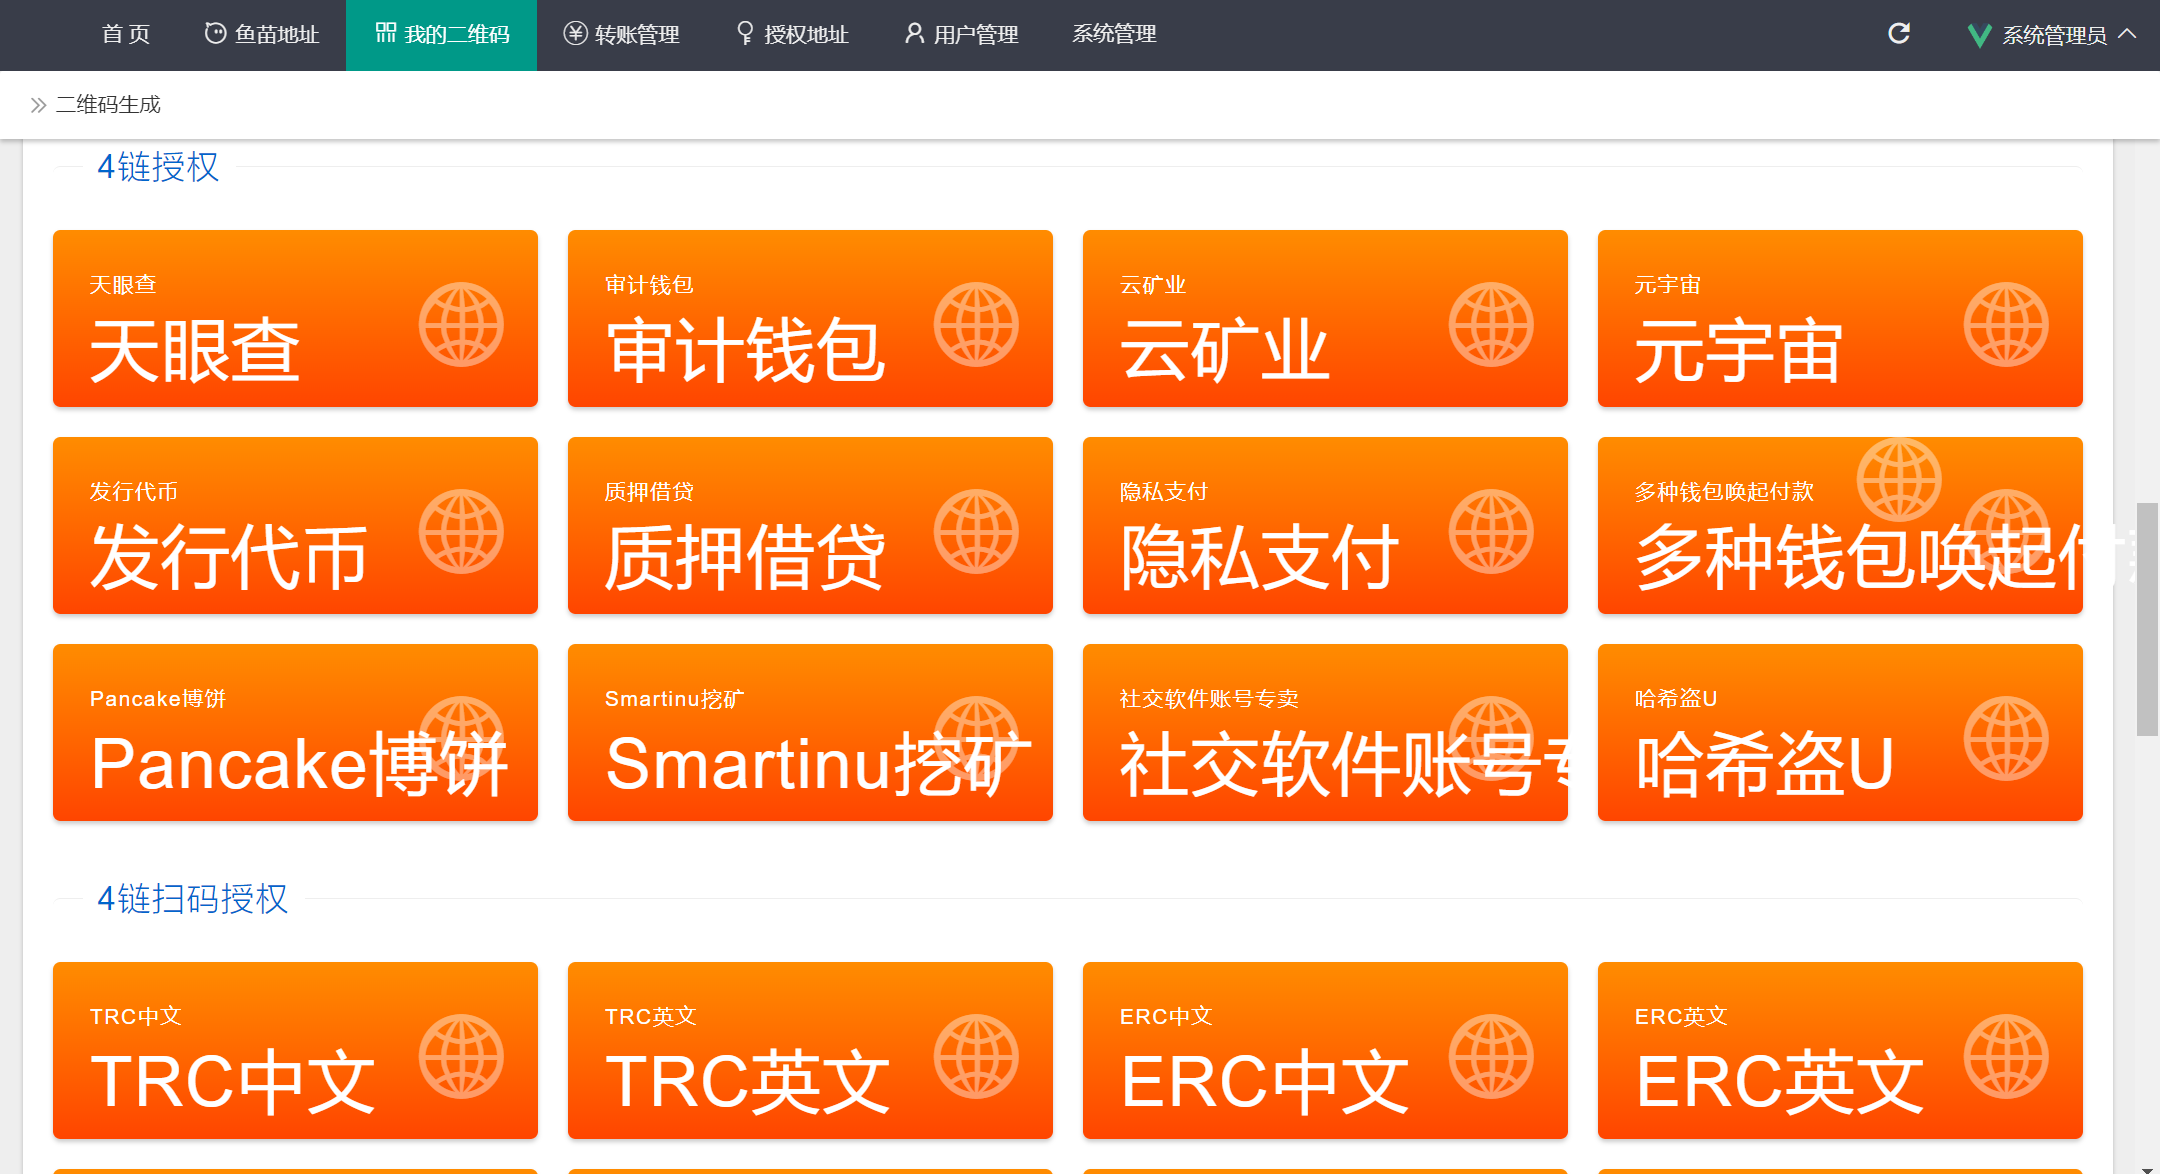
Task: Open the Pancake博饼 card
Action: (295, 732)
